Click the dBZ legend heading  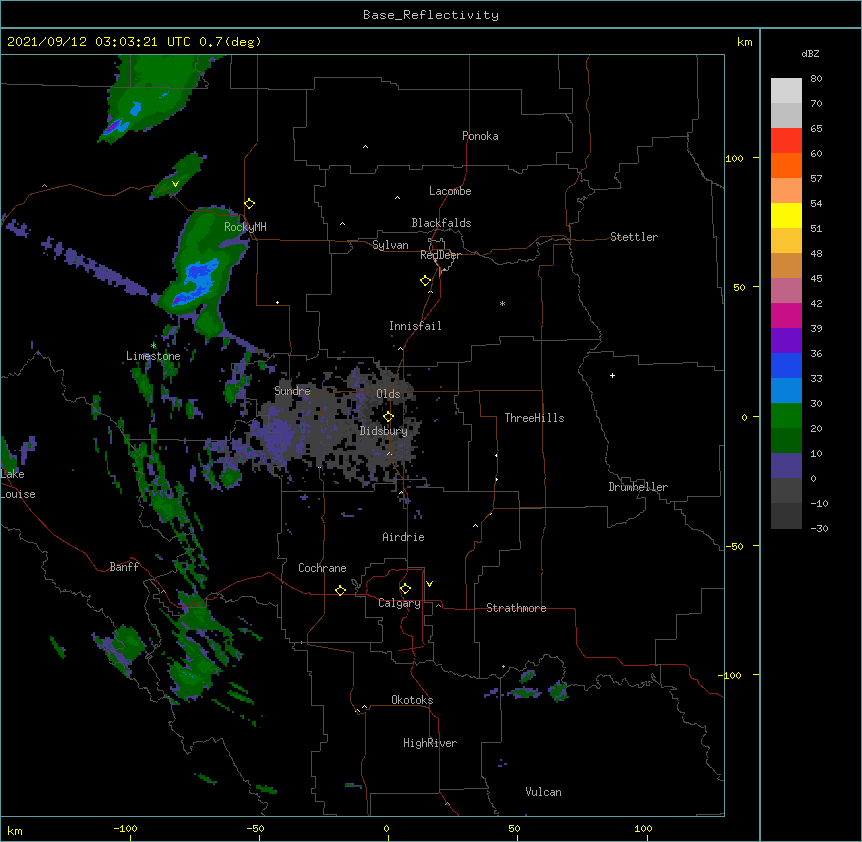(x=810, y=53)
